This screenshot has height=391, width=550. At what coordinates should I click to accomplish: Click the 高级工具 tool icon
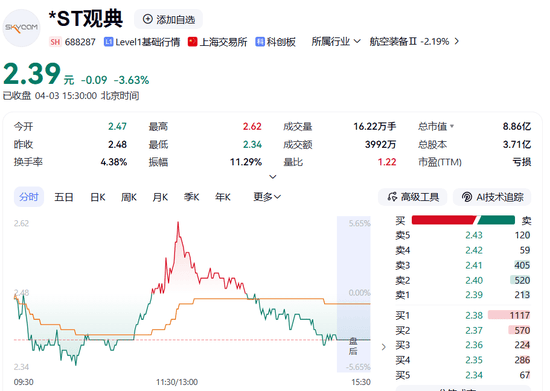(392, 197)
